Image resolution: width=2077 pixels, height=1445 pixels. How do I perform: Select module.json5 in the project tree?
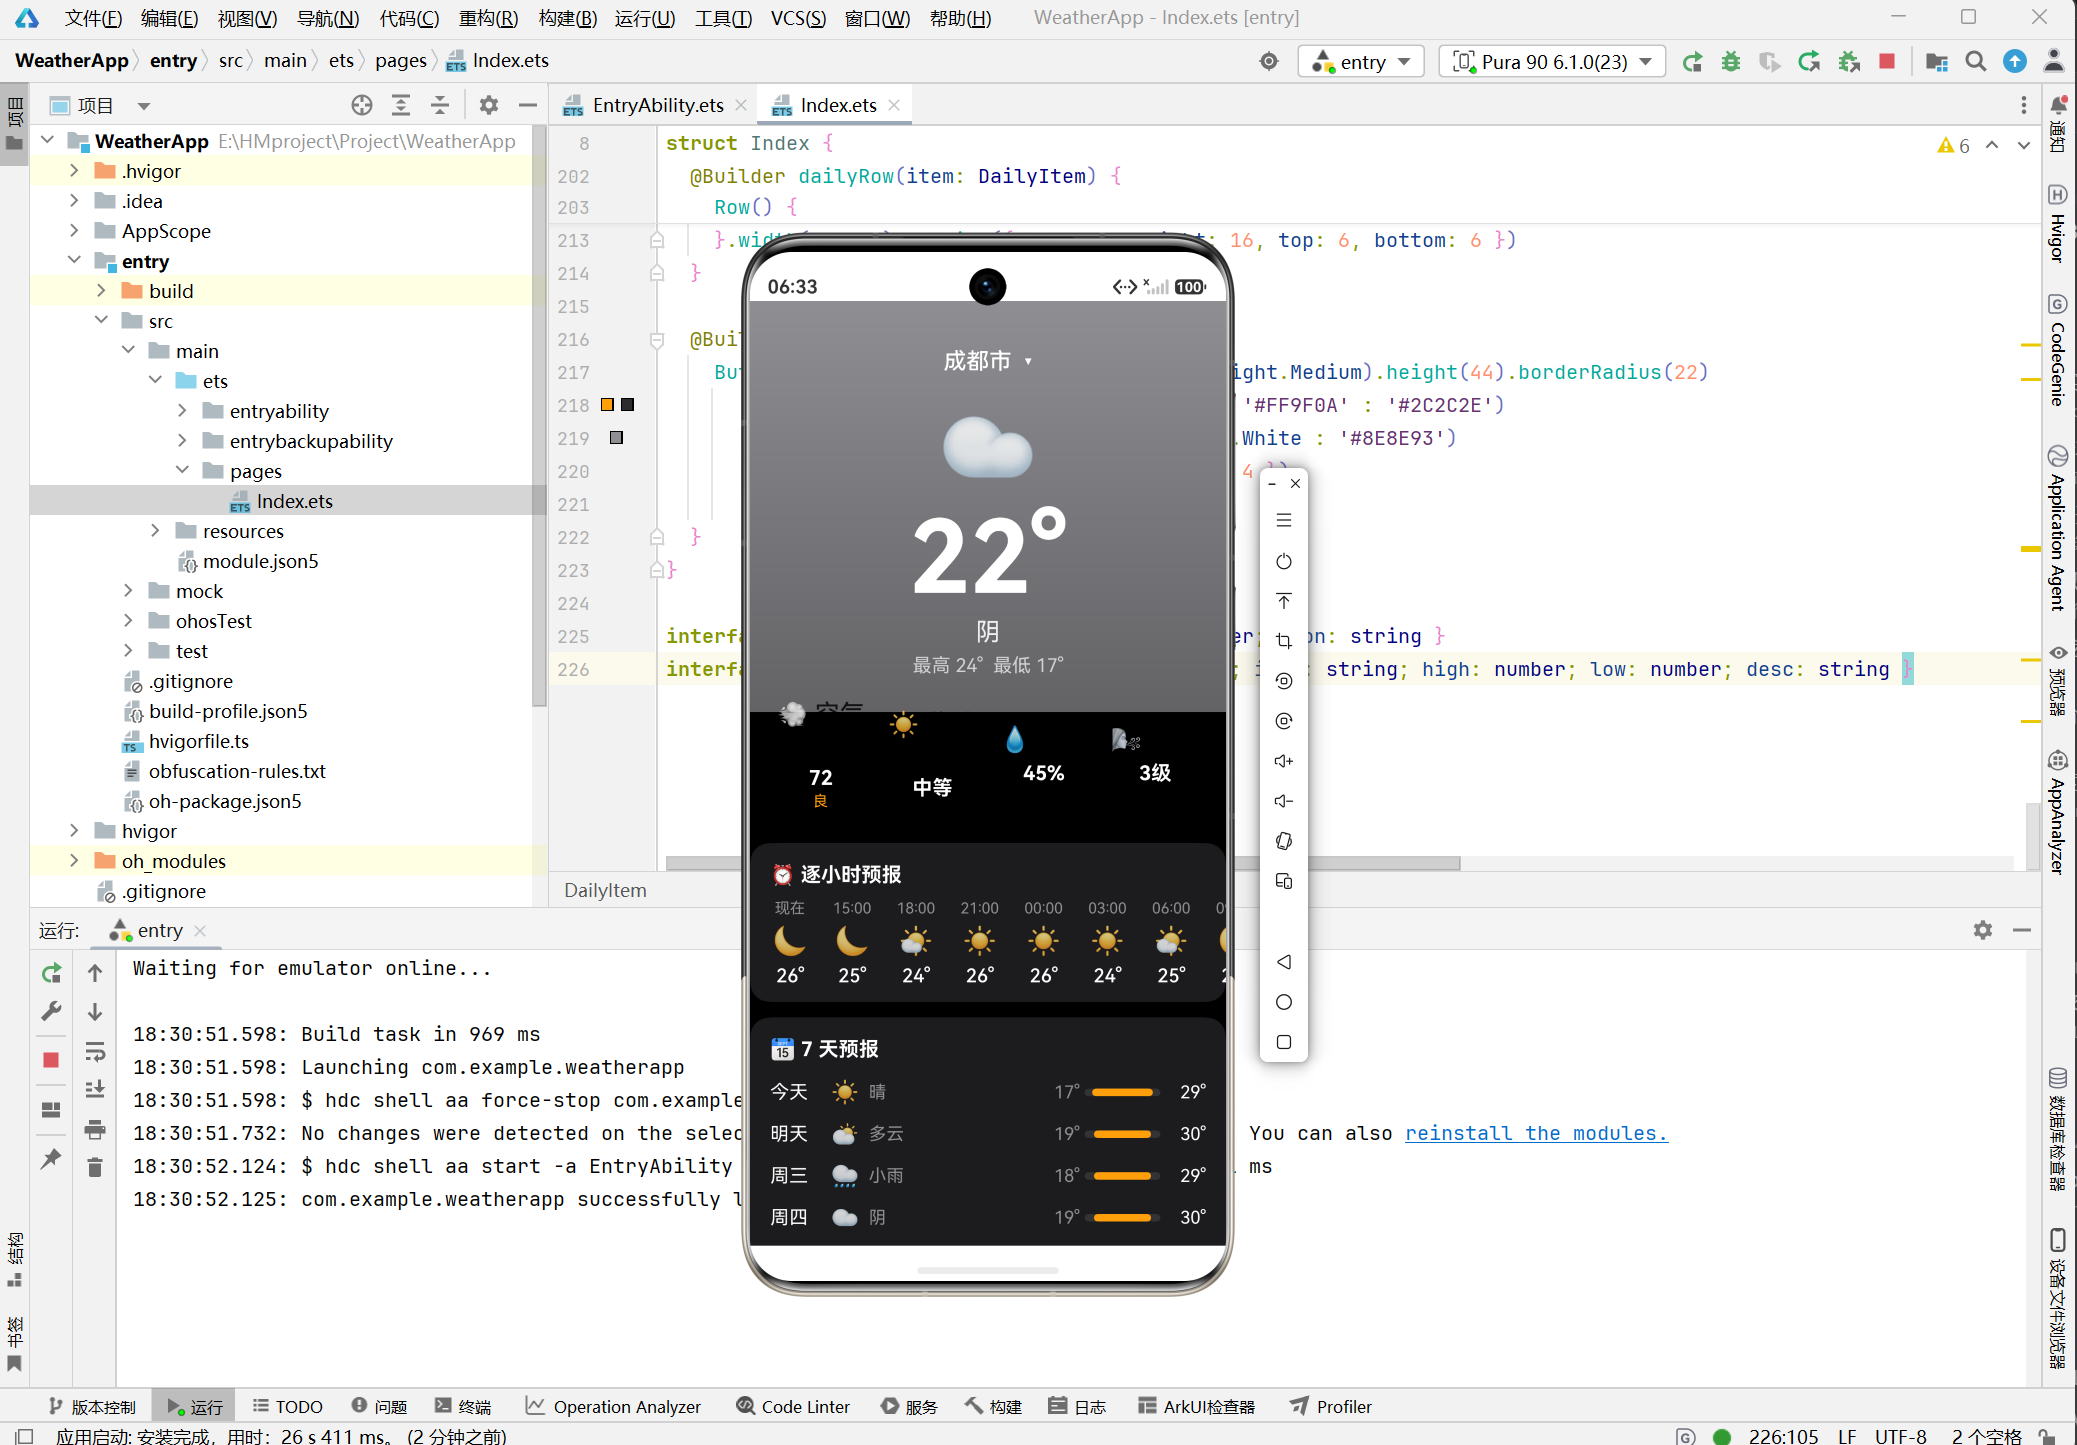coord(260,561)
